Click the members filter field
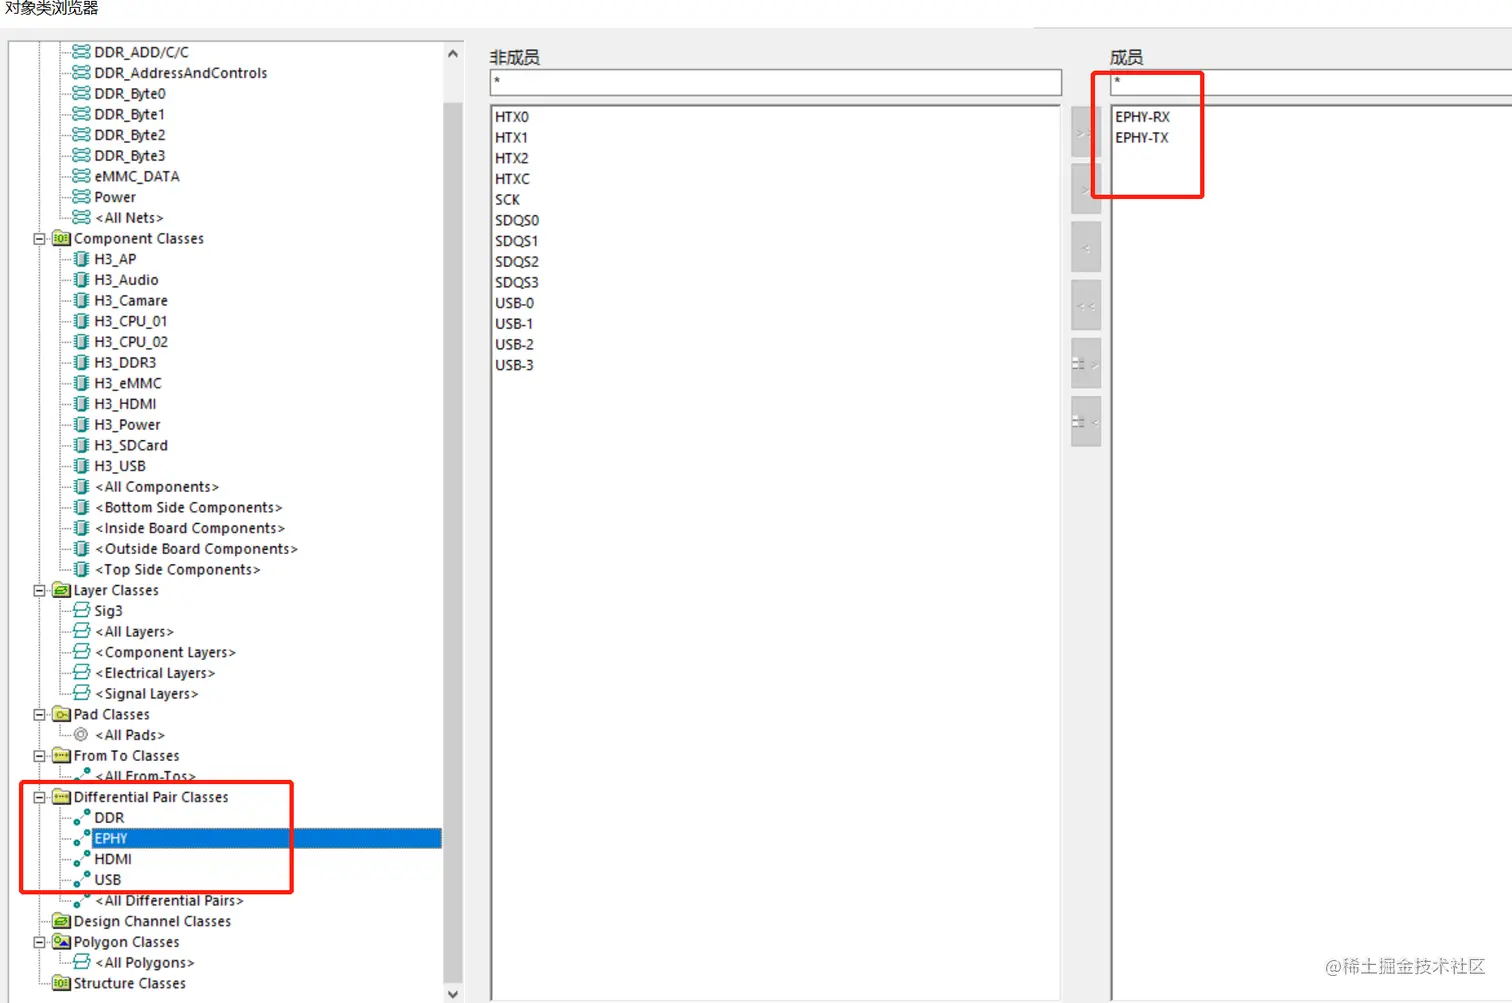 point(1311,82)
